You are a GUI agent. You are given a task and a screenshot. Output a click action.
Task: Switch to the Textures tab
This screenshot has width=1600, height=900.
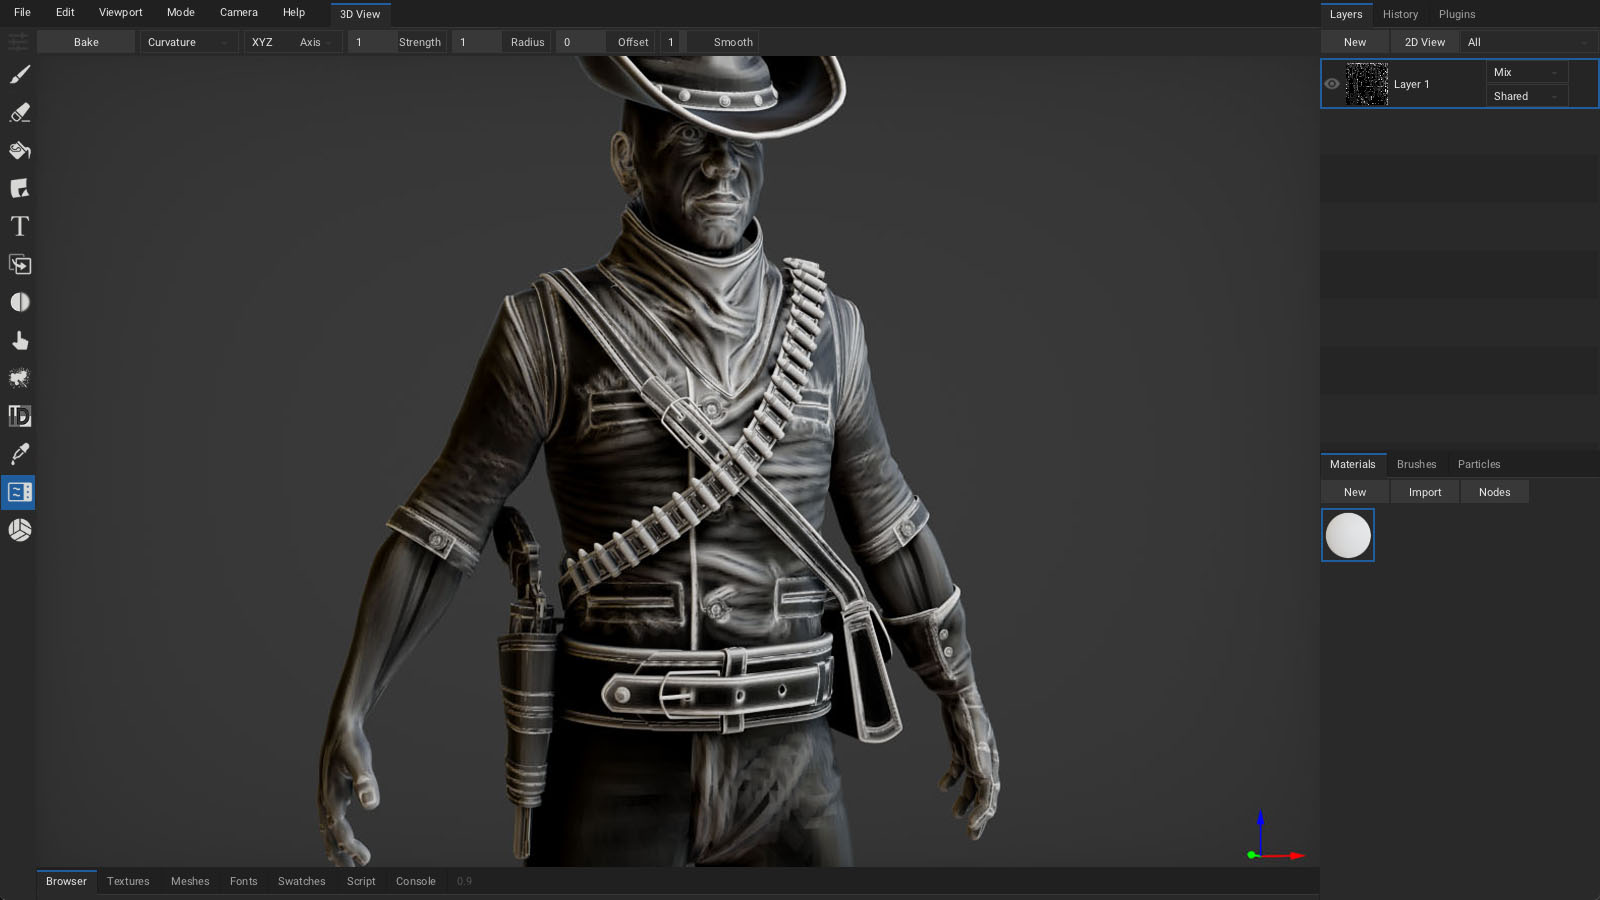coord(128,881)
